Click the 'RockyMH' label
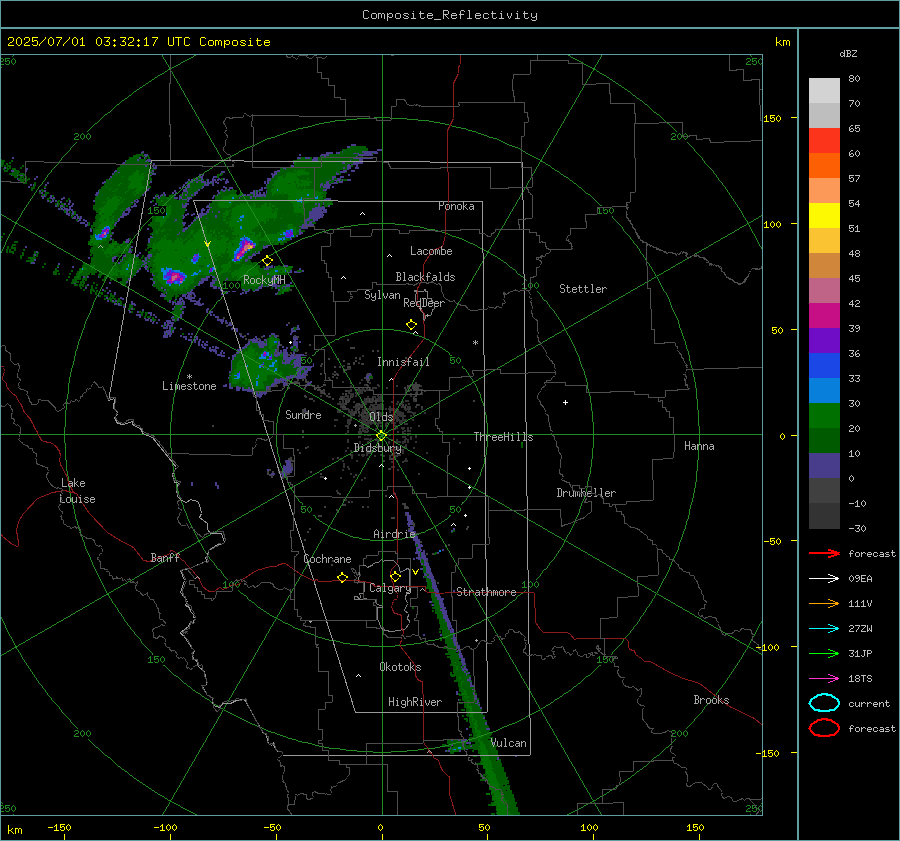Image resolution: width=900 pixels, height=841 pixels. click(x=264, y=280)
